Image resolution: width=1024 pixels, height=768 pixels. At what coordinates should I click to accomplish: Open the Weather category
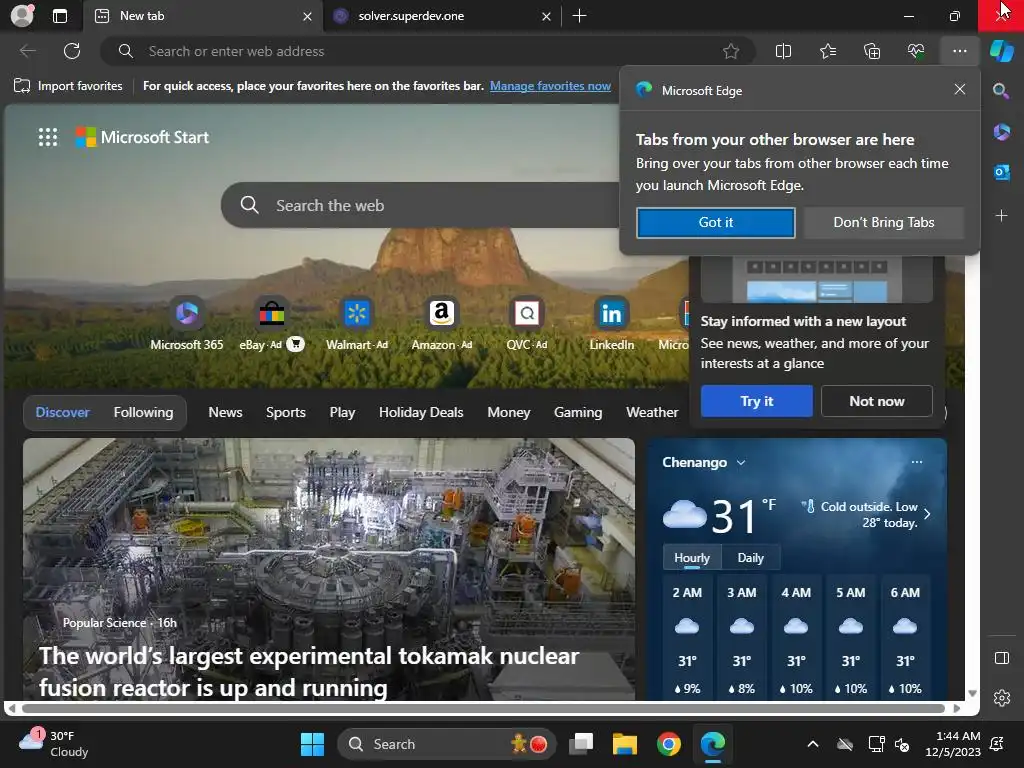tap(652, 412)
